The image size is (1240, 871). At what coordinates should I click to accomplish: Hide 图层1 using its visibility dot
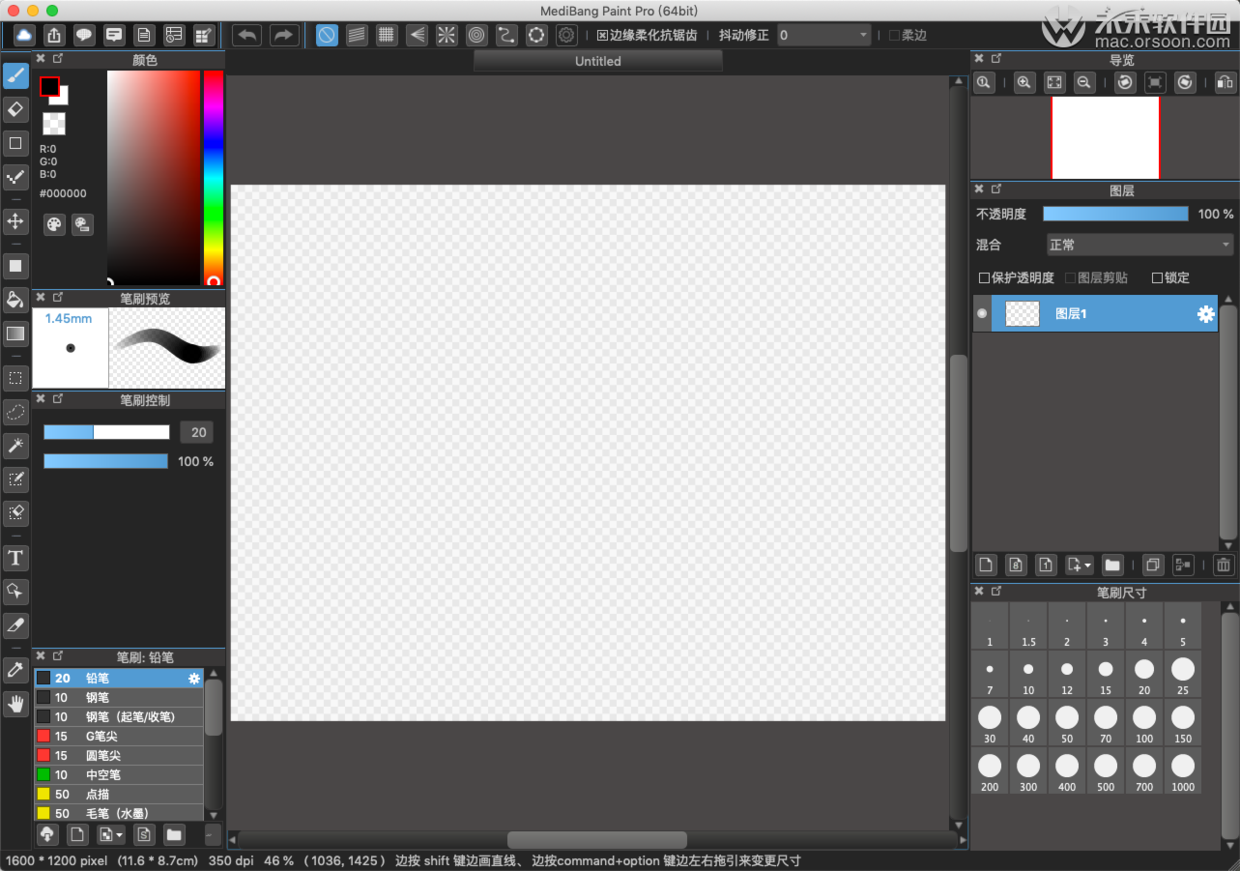tap(982, 314)
